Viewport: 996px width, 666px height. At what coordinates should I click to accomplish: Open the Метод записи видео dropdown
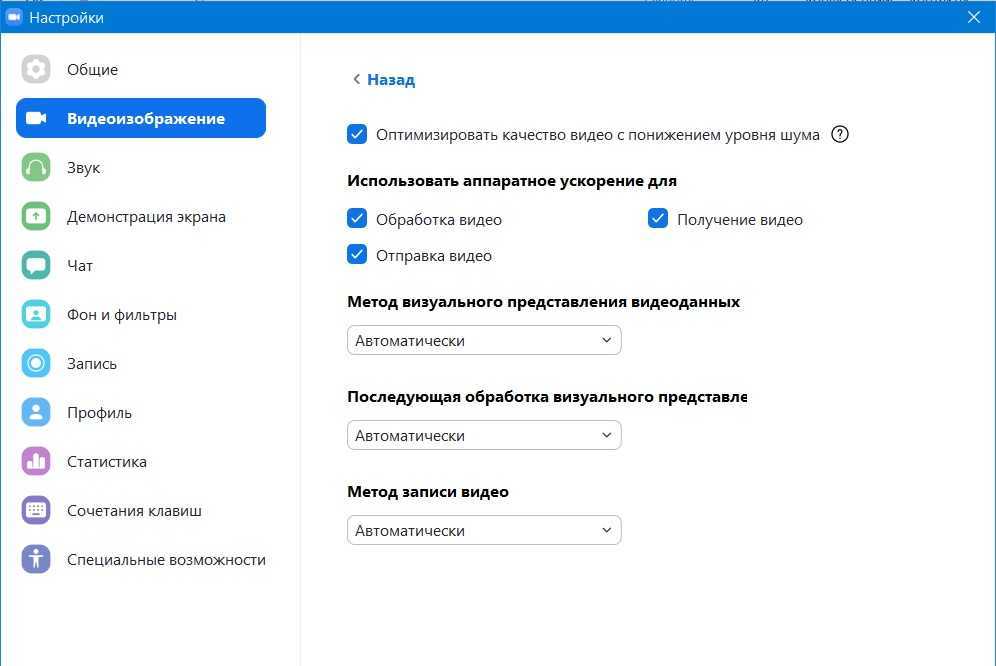(484, 530)
